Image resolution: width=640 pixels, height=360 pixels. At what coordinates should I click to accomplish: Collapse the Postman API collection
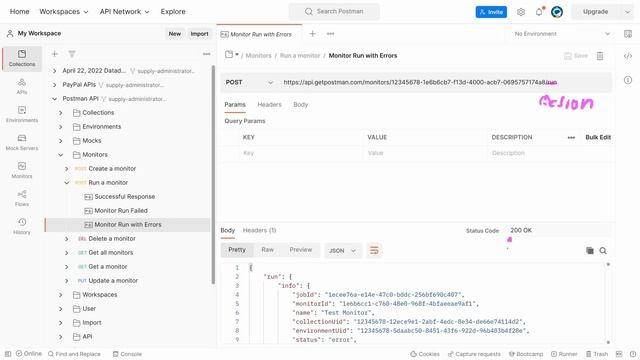55,99
